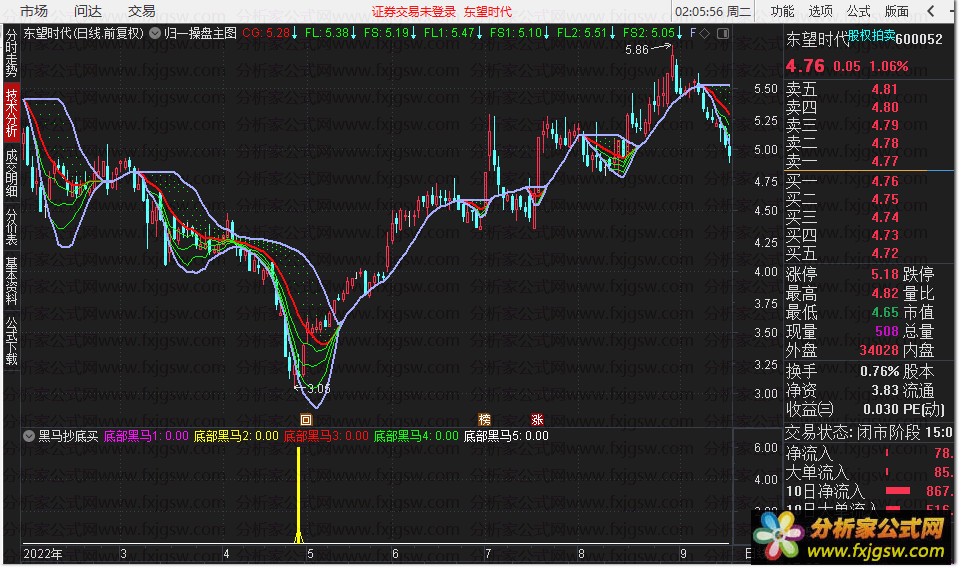Image resolution: width=961 pixels, height=568 pixels.
Task: Switch to 分价表 side tab
Action: coord(11,227)
